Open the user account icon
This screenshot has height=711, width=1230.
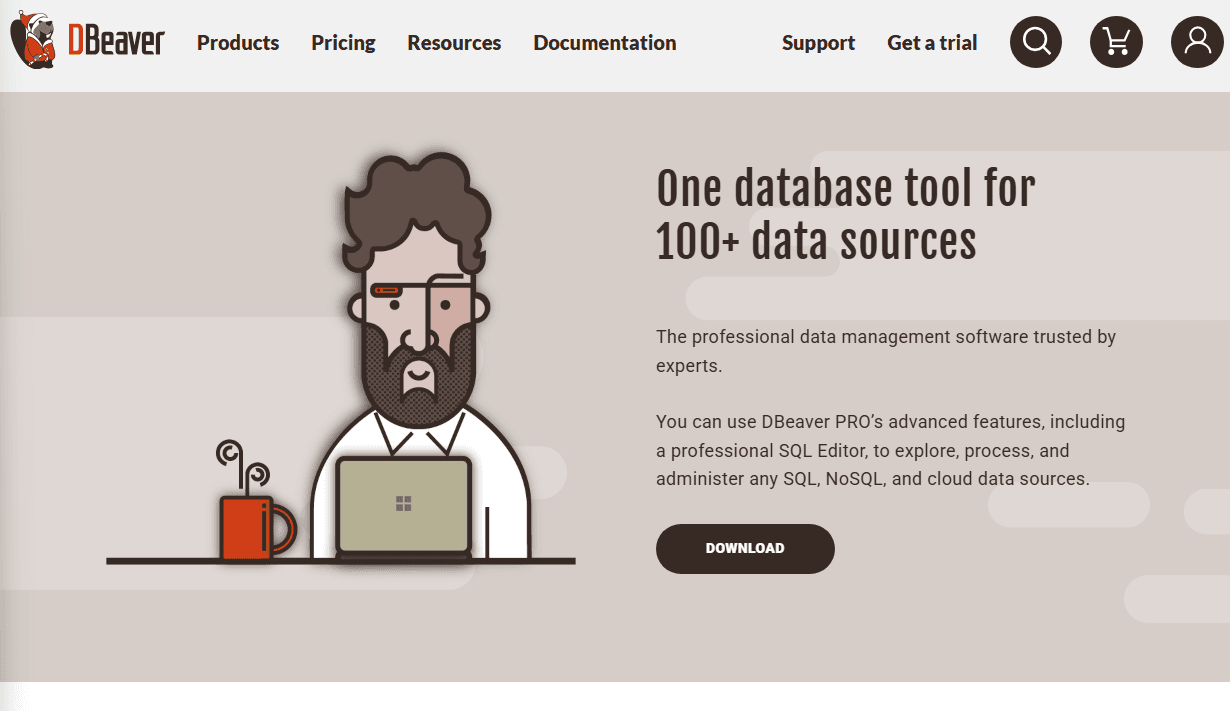click(x=1197, y=42)
